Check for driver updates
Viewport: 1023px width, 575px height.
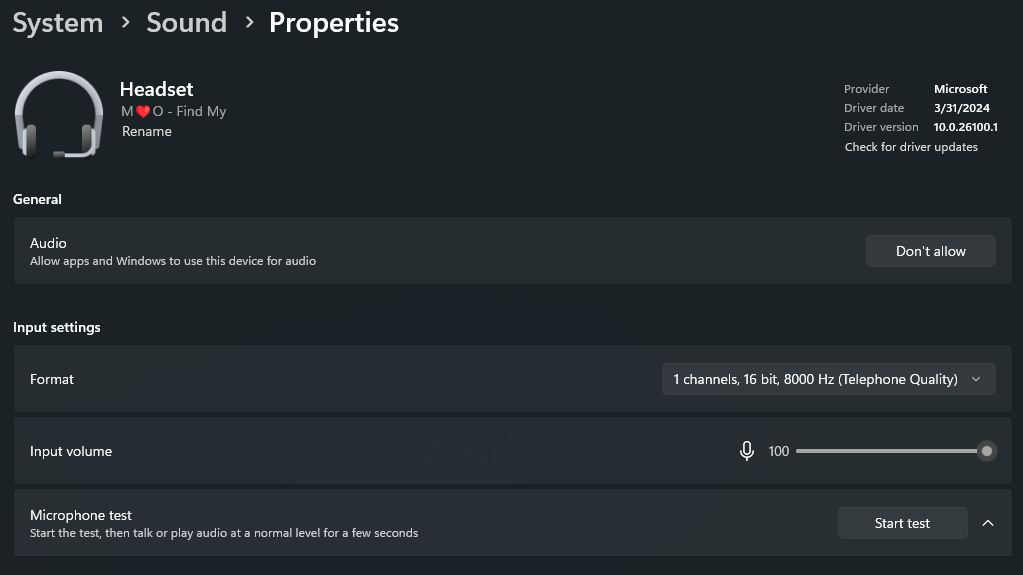(911, 147)
